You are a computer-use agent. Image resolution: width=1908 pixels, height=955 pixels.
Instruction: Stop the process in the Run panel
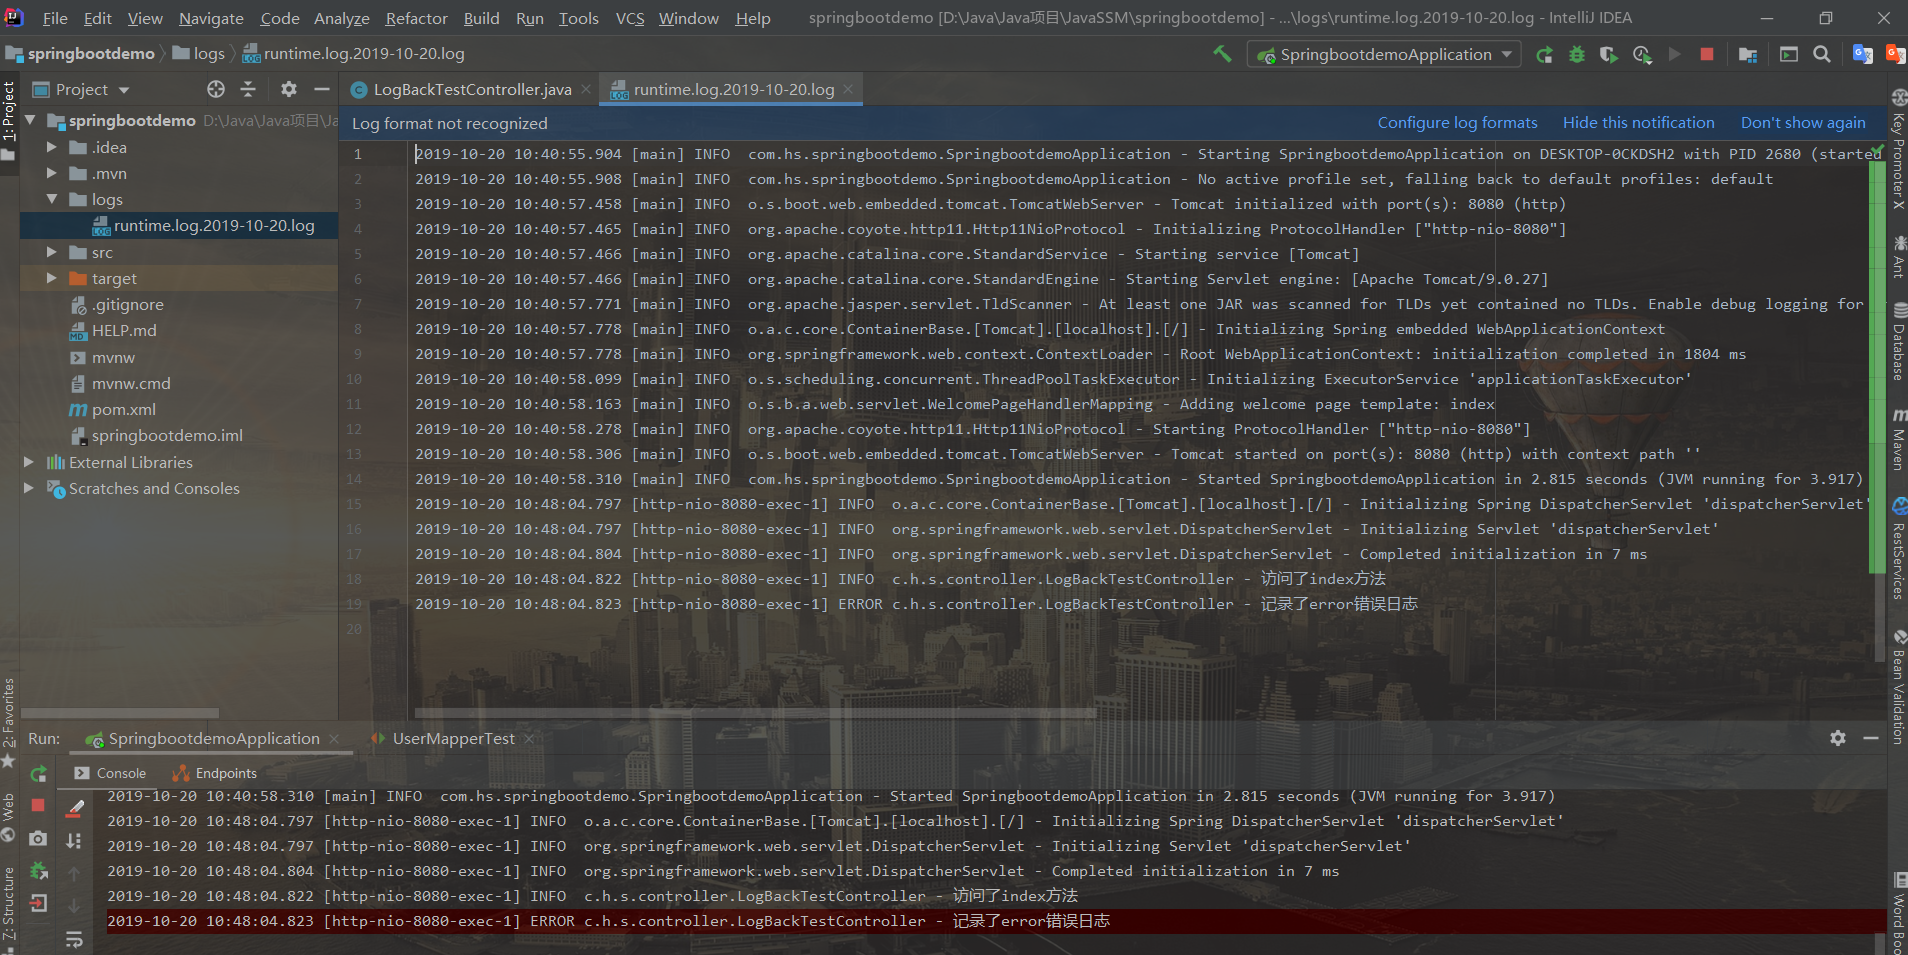click(38, 805)
